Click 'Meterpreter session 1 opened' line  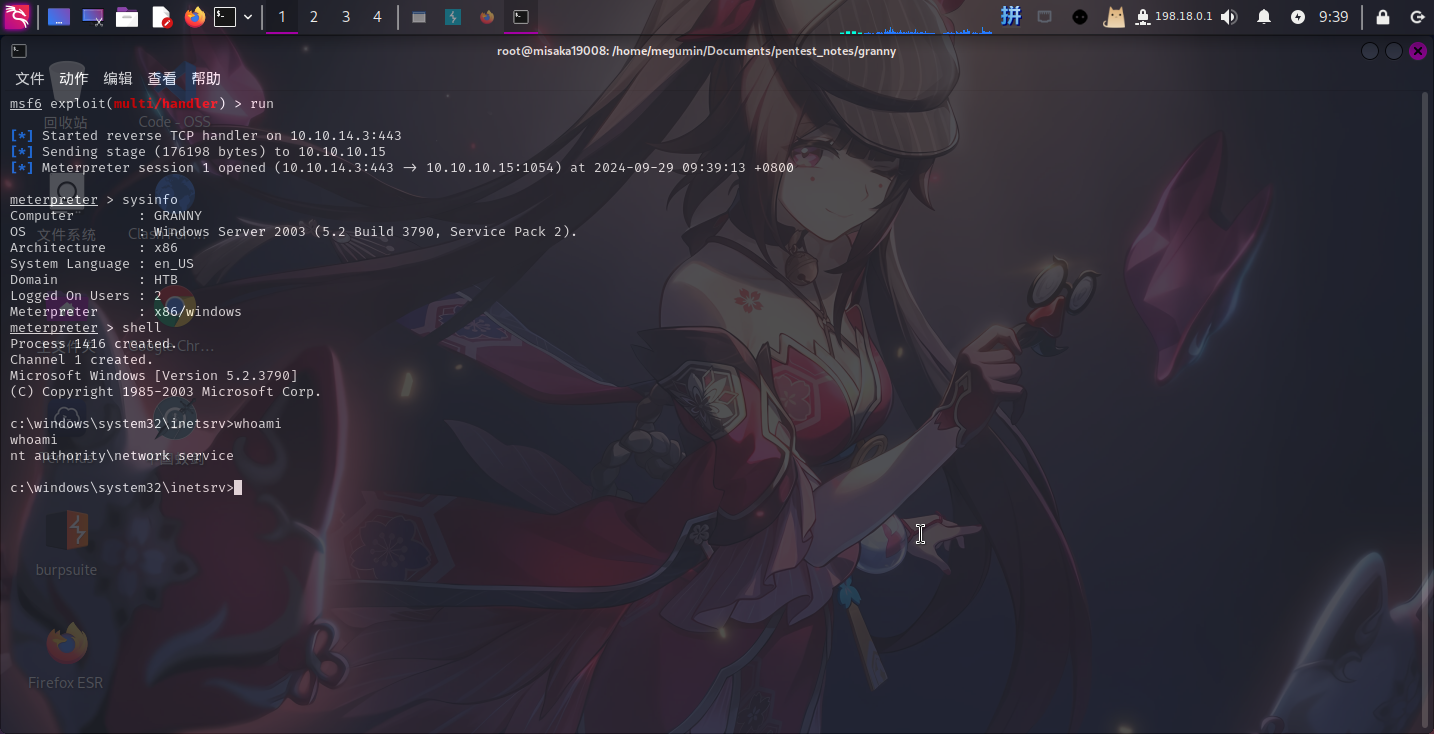[x=402, y=168]
